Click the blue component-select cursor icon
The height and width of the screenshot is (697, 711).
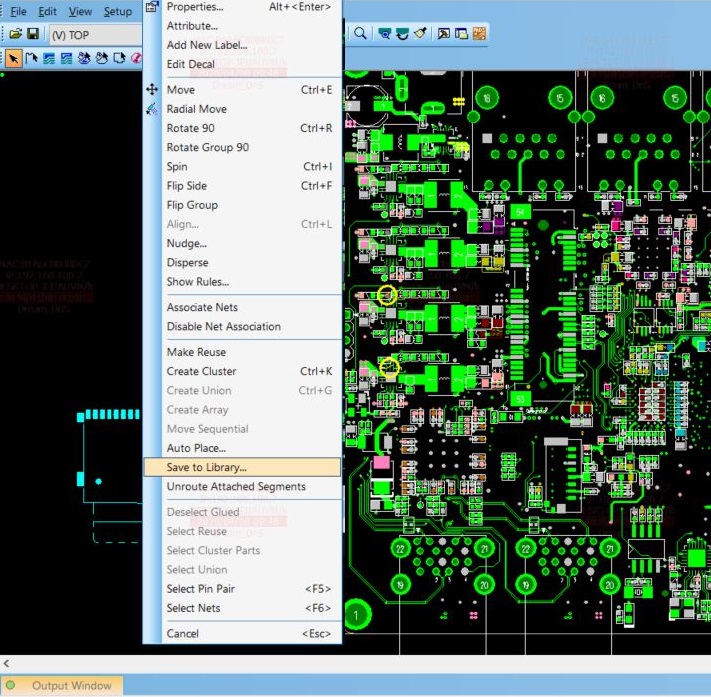84,58
